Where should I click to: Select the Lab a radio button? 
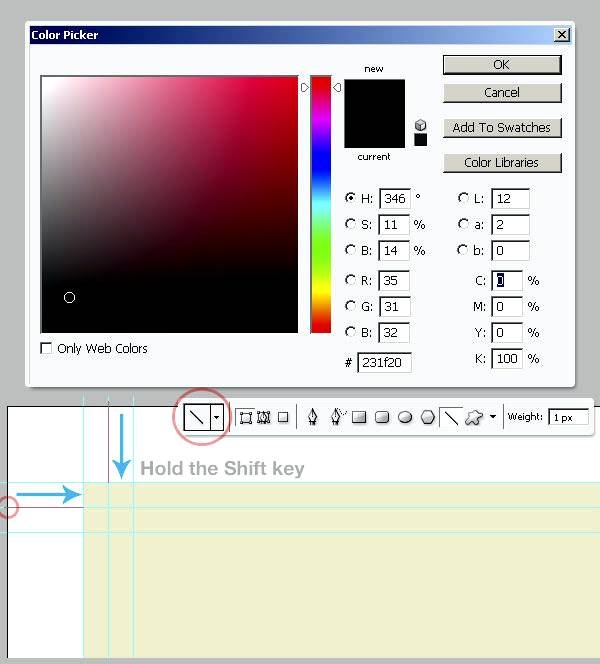click(x=463, y=224)
